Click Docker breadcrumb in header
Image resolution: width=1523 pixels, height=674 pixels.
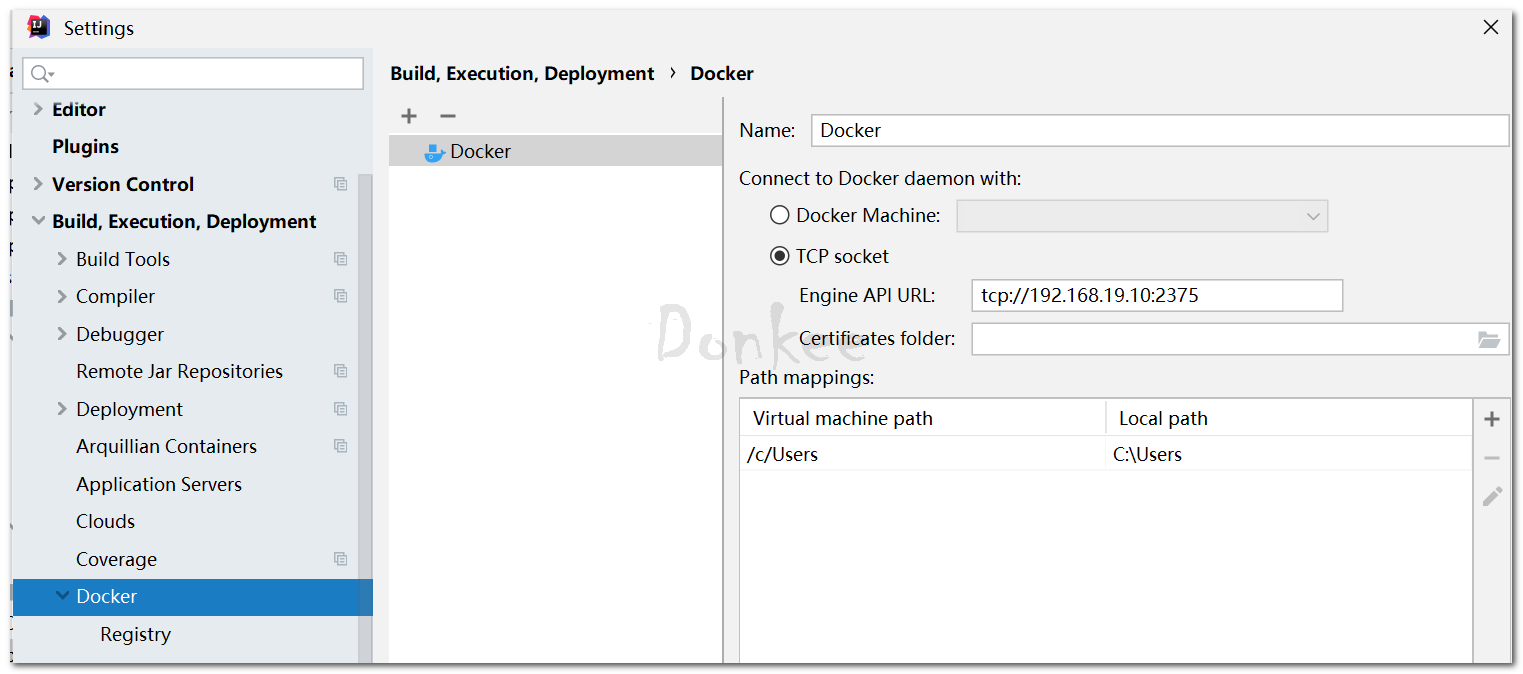722,73
